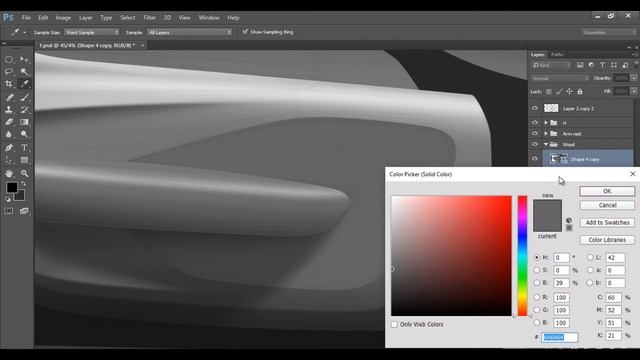Expand the Arm rest layer group
The width and height of the screenshot is (640, 360).
546,133
